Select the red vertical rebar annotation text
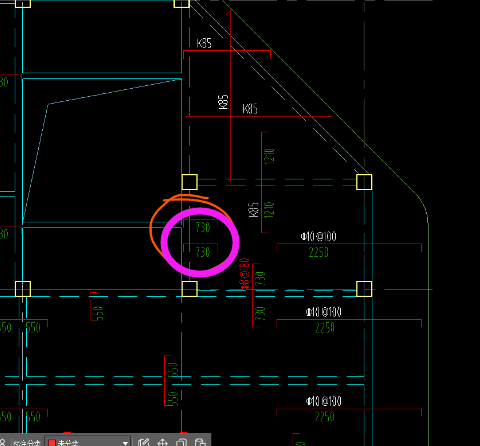 (x=245, y=273)
